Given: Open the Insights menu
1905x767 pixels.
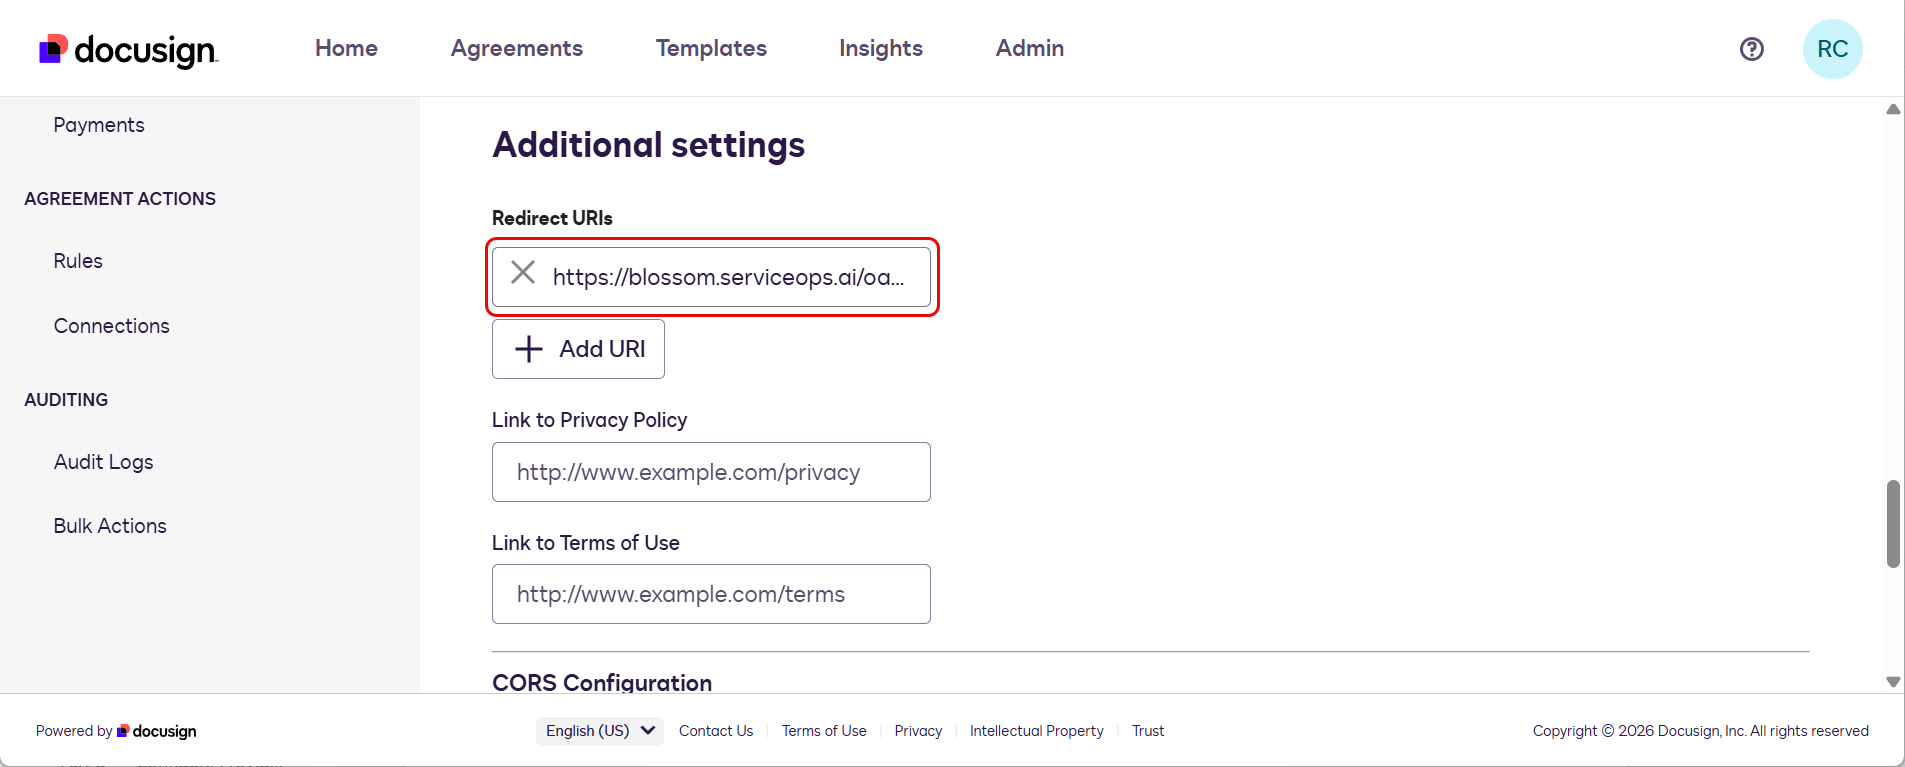Looking at the screenshot, I should tap(880, 48).
